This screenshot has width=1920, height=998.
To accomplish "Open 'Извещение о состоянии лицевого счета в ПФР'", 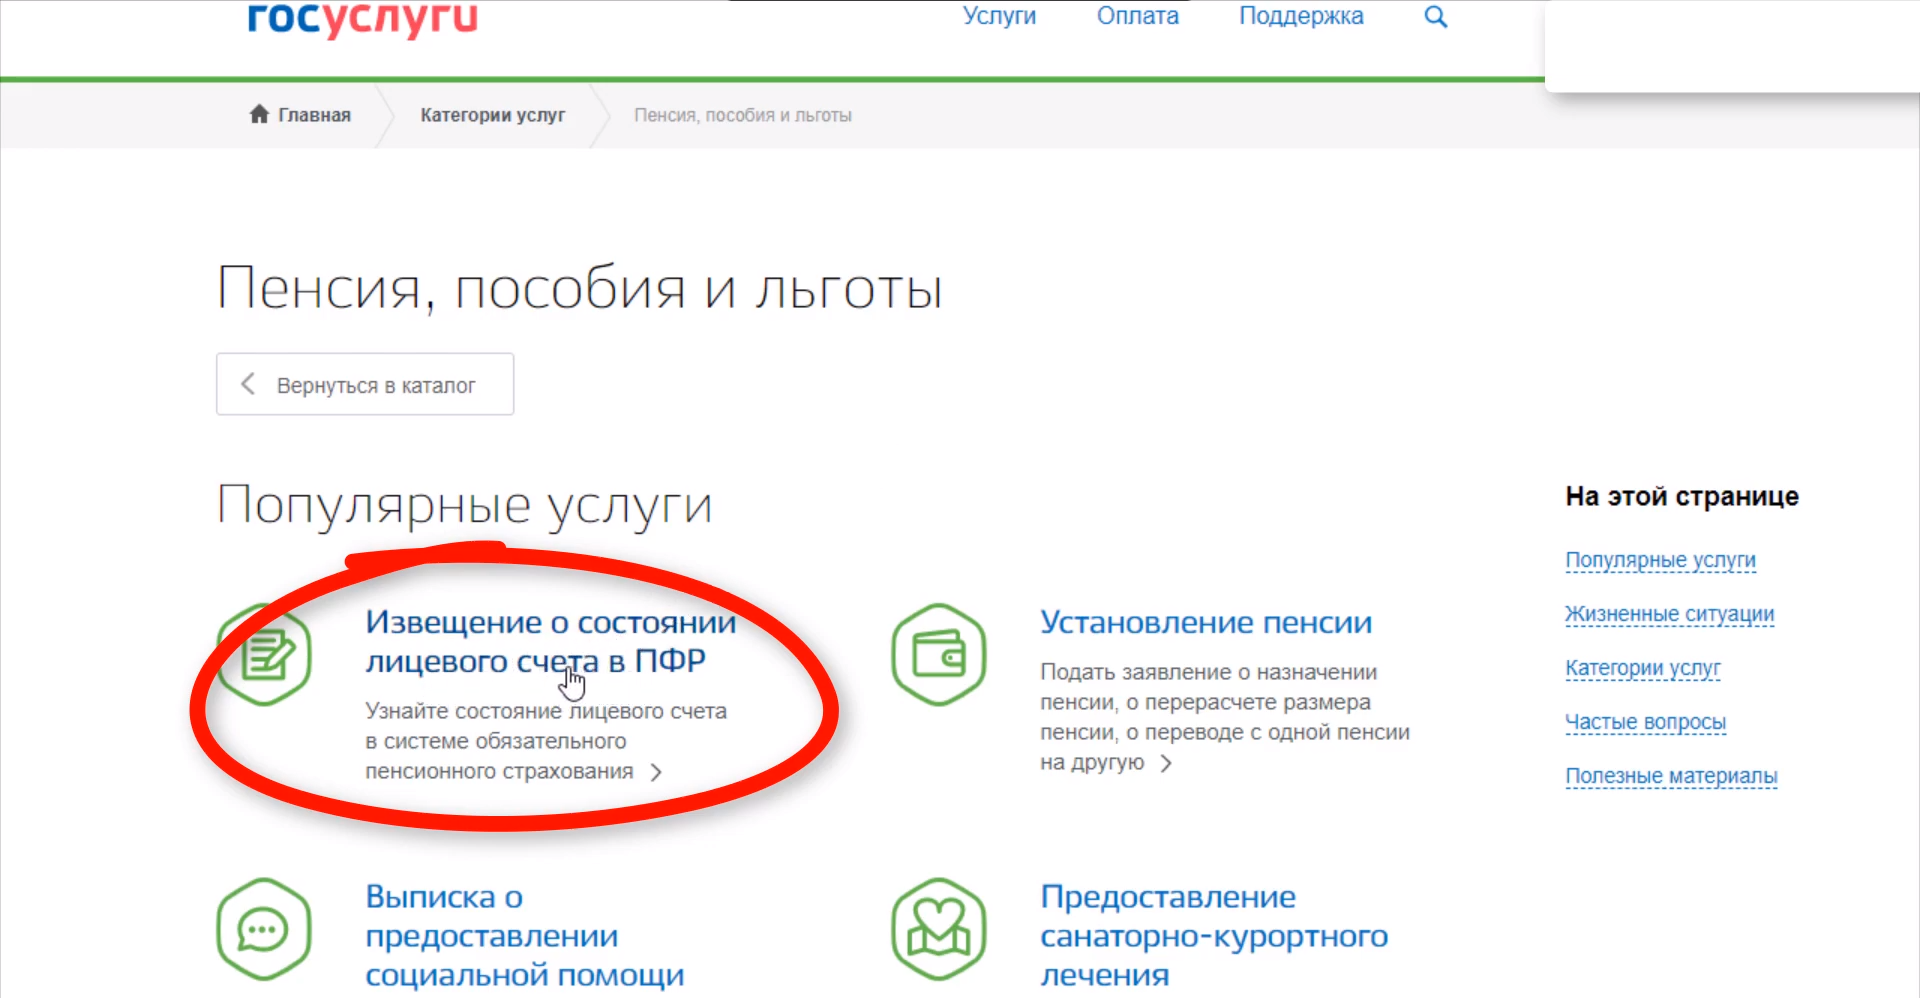I will click(549, 640).
